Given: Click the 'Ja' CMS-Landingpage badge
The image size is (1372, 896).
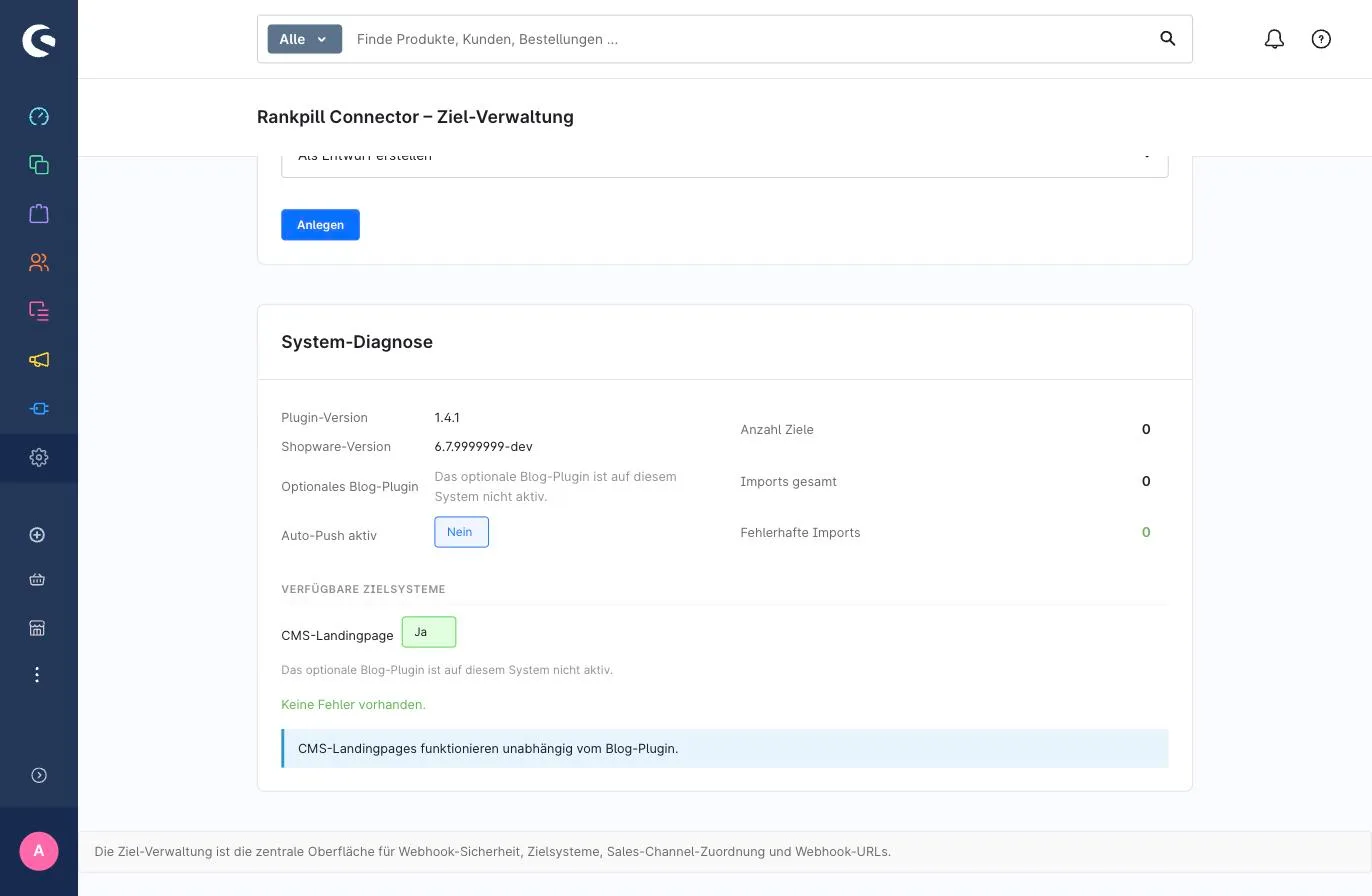Looking at the screenshot, I should coord(429,632).
